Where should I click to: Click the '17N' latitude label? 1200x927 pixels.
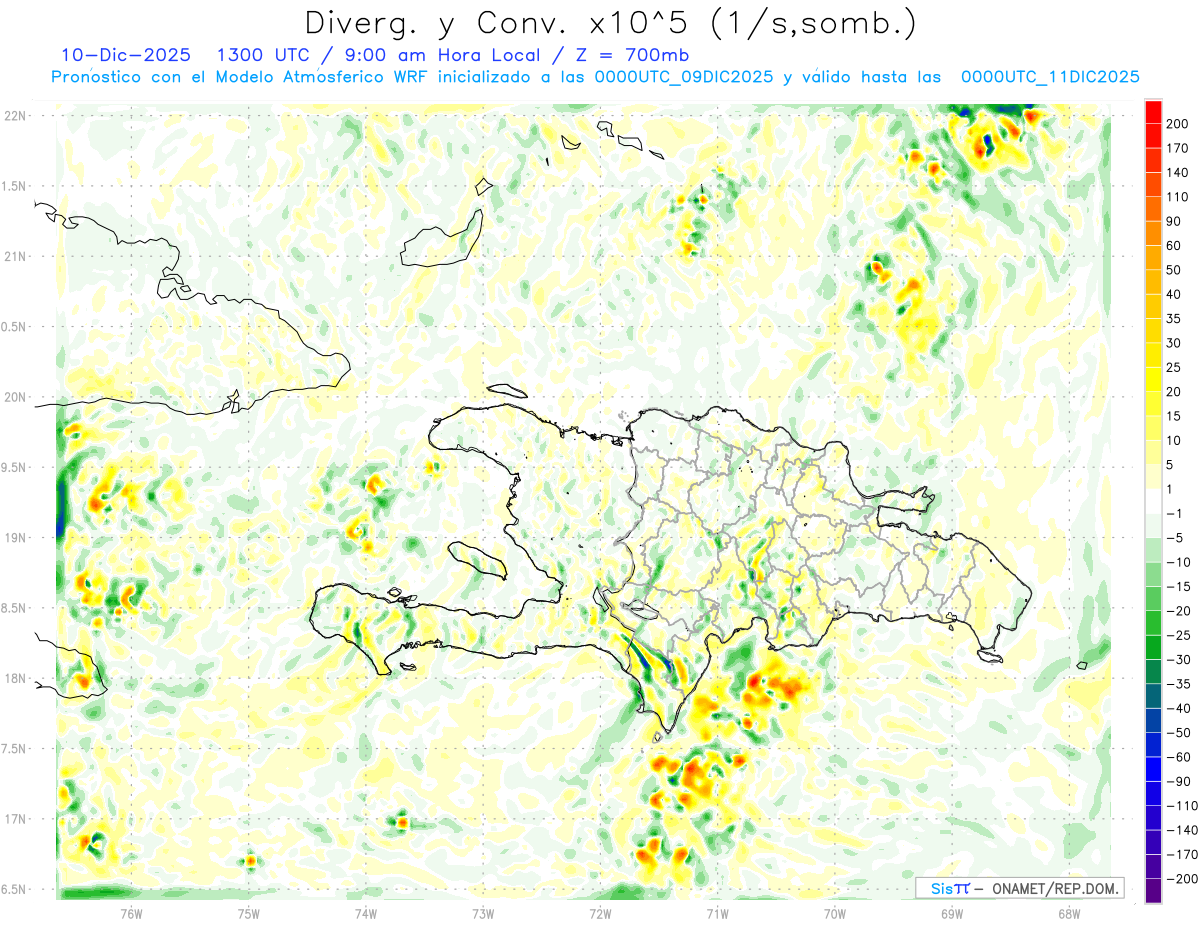point(14,819)
